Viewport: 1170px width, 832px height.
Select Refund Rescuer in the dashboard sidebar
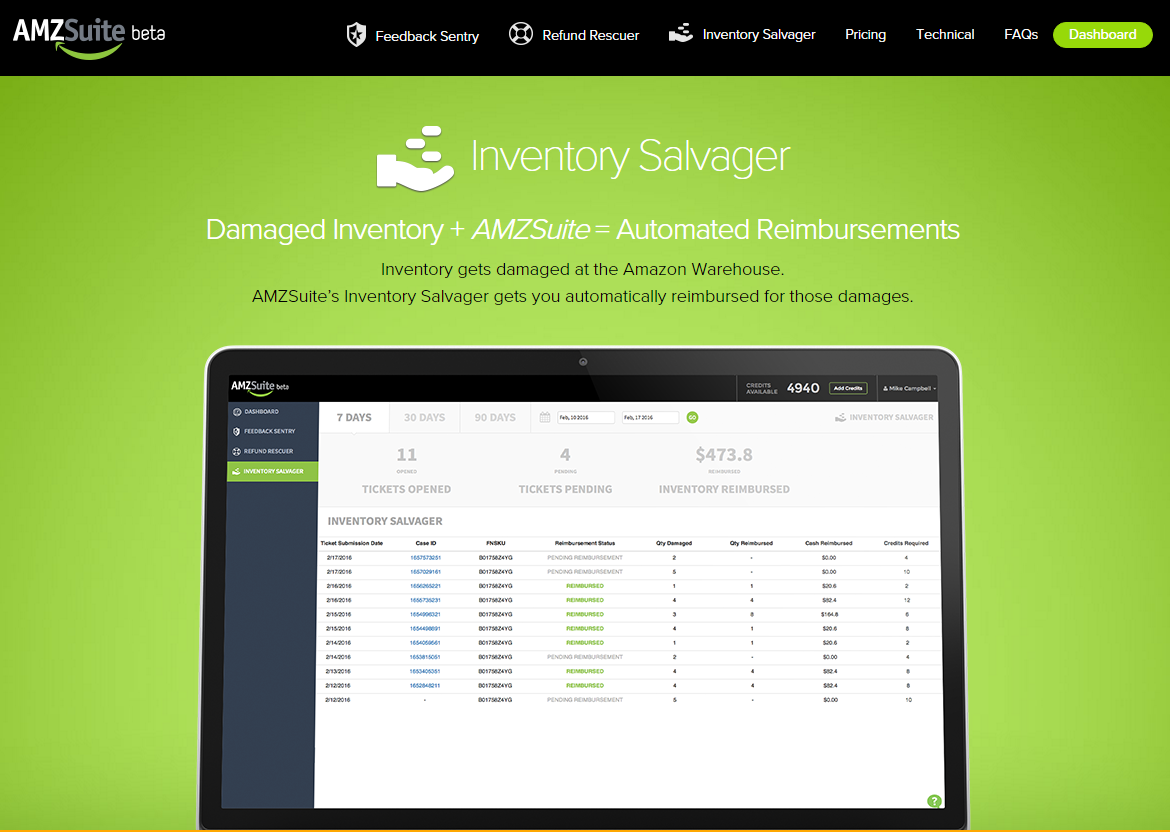pos(268,451)
